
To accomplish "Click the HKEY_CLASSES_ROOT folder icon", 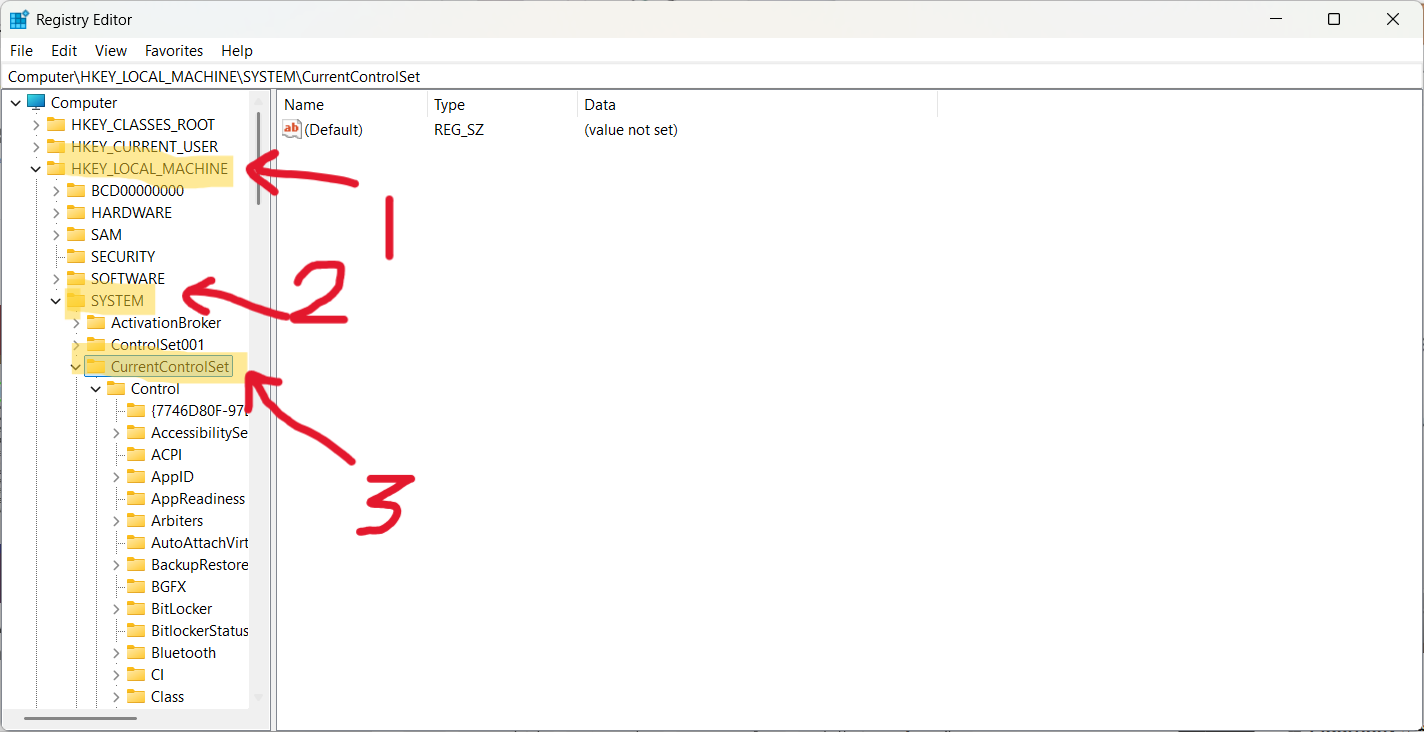I will click(x=56, y=124).
